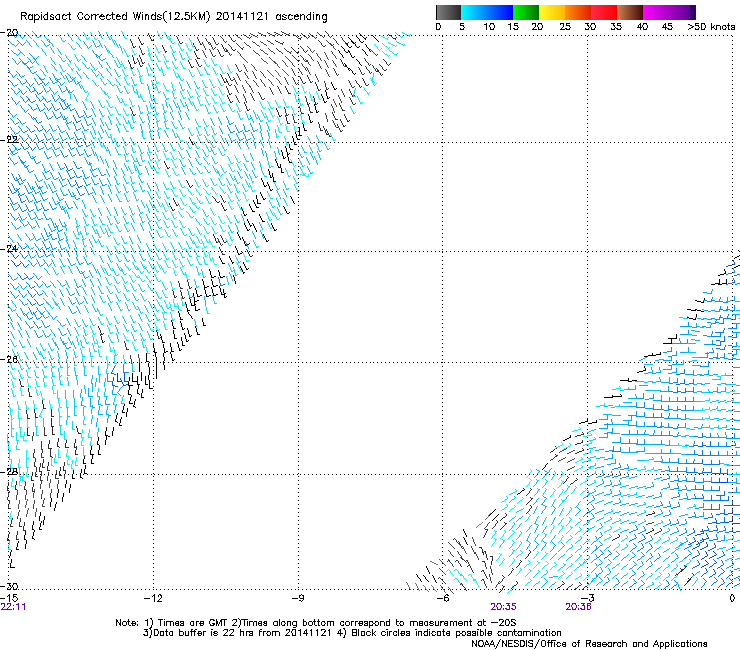Click the purple '20:35' time stamp
Image resolution: width=740 pixels, height=650 pixels.
503,607
